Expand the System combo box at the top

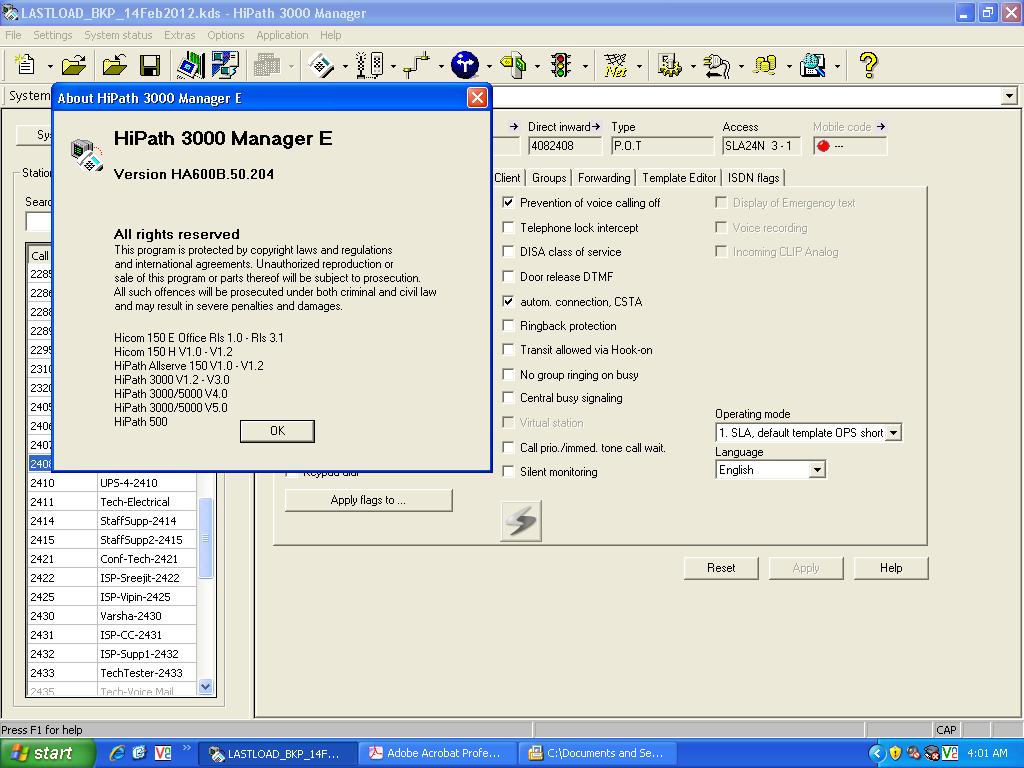[1008, 96]
